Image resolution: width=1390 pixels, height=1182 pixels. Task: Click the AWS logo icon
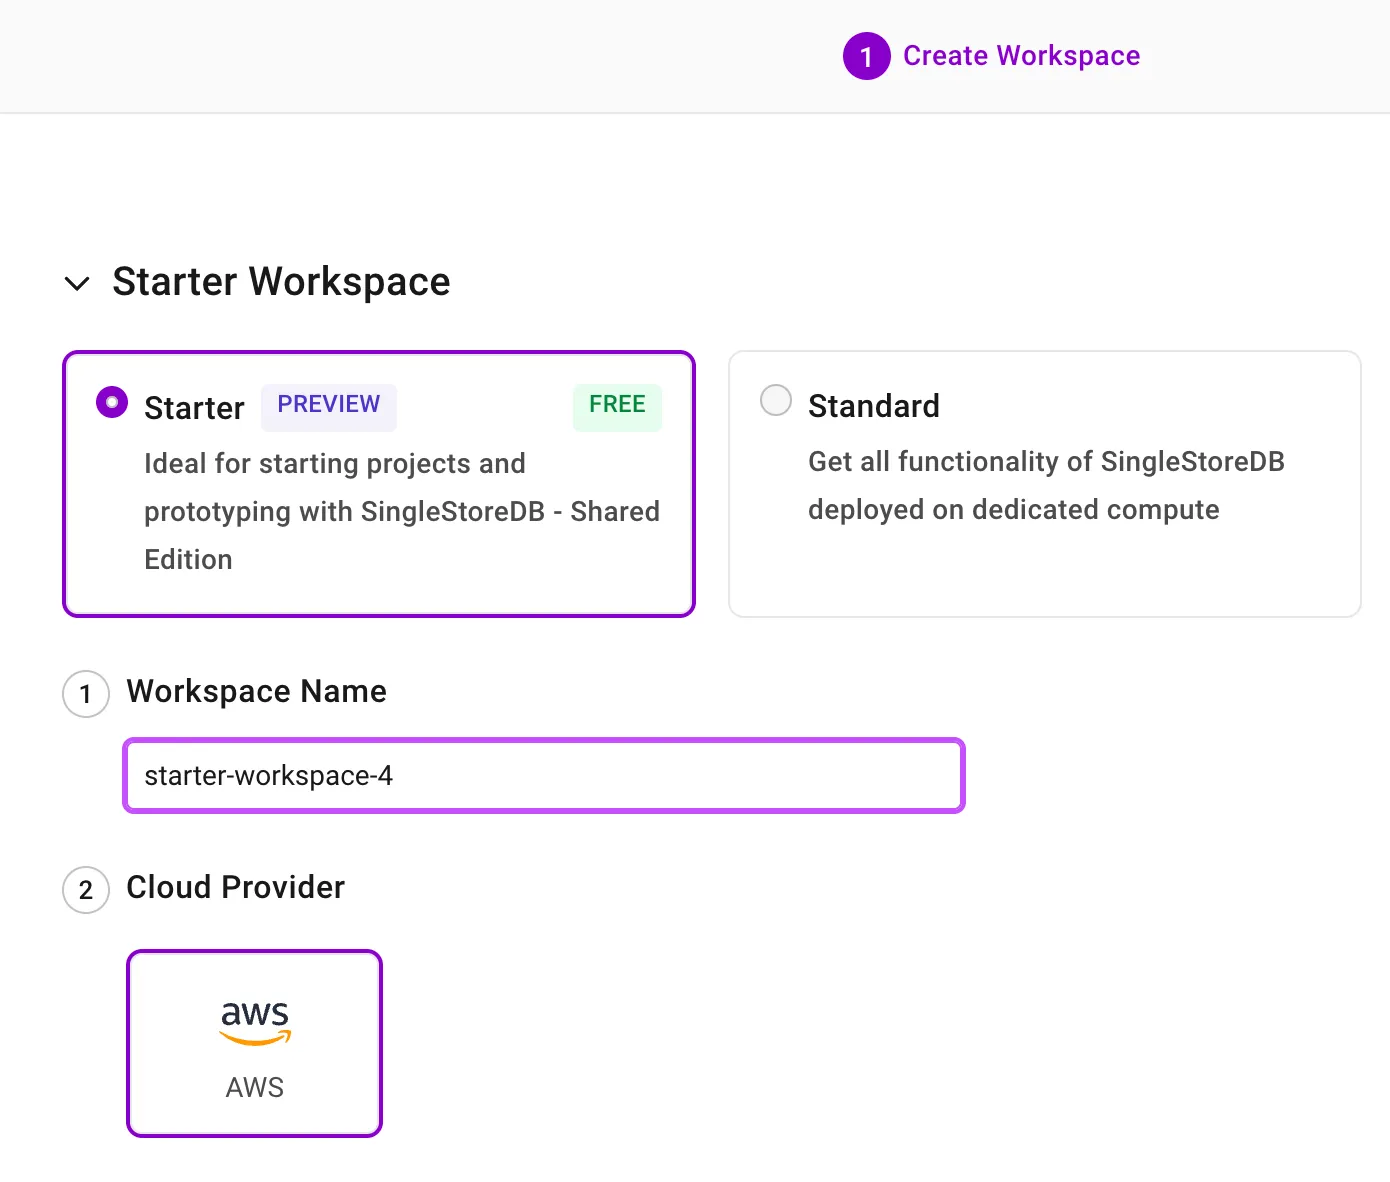pyautogui.click(x=255, y=1022)
